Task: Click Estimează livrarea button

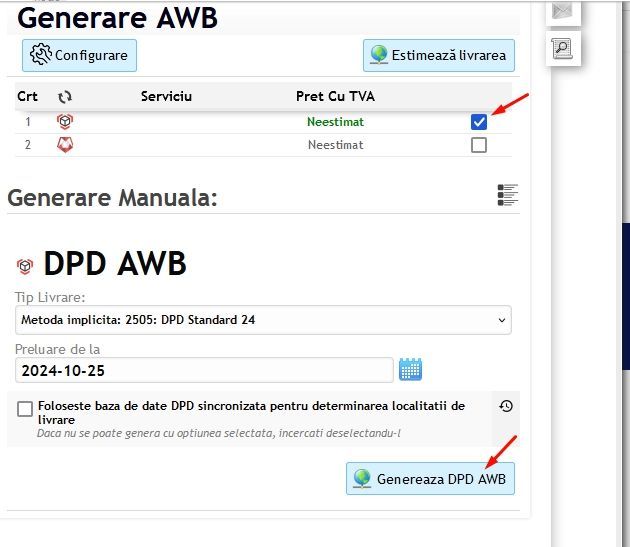Action: click(439, 55)
